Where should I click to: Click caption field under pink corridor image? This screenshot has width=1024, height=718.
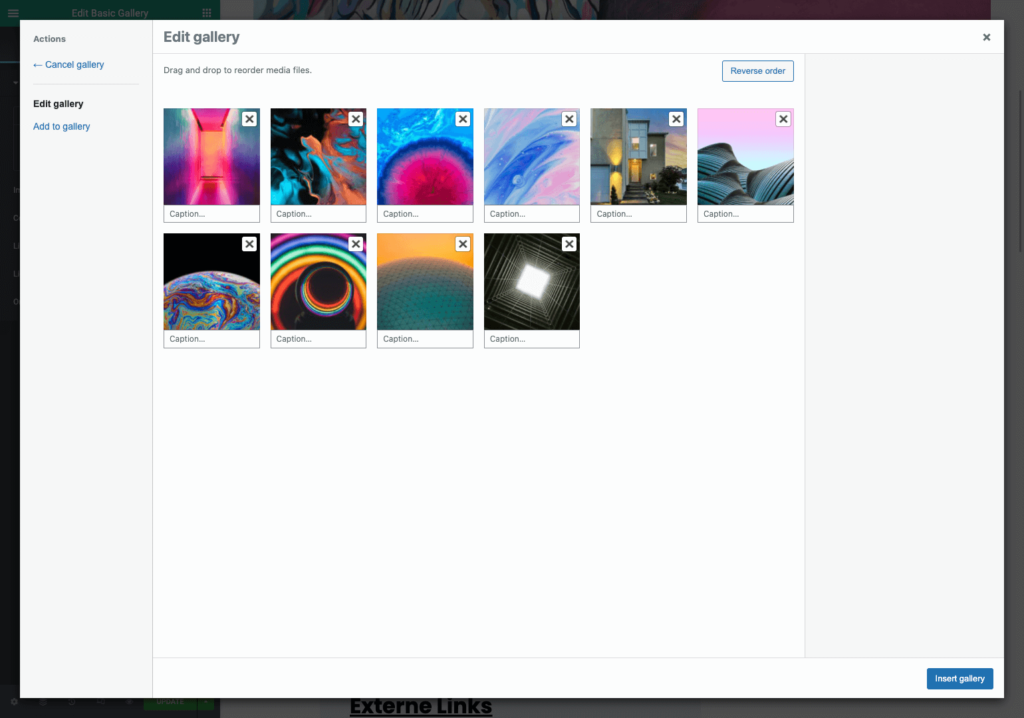click(x=211, y=214)
